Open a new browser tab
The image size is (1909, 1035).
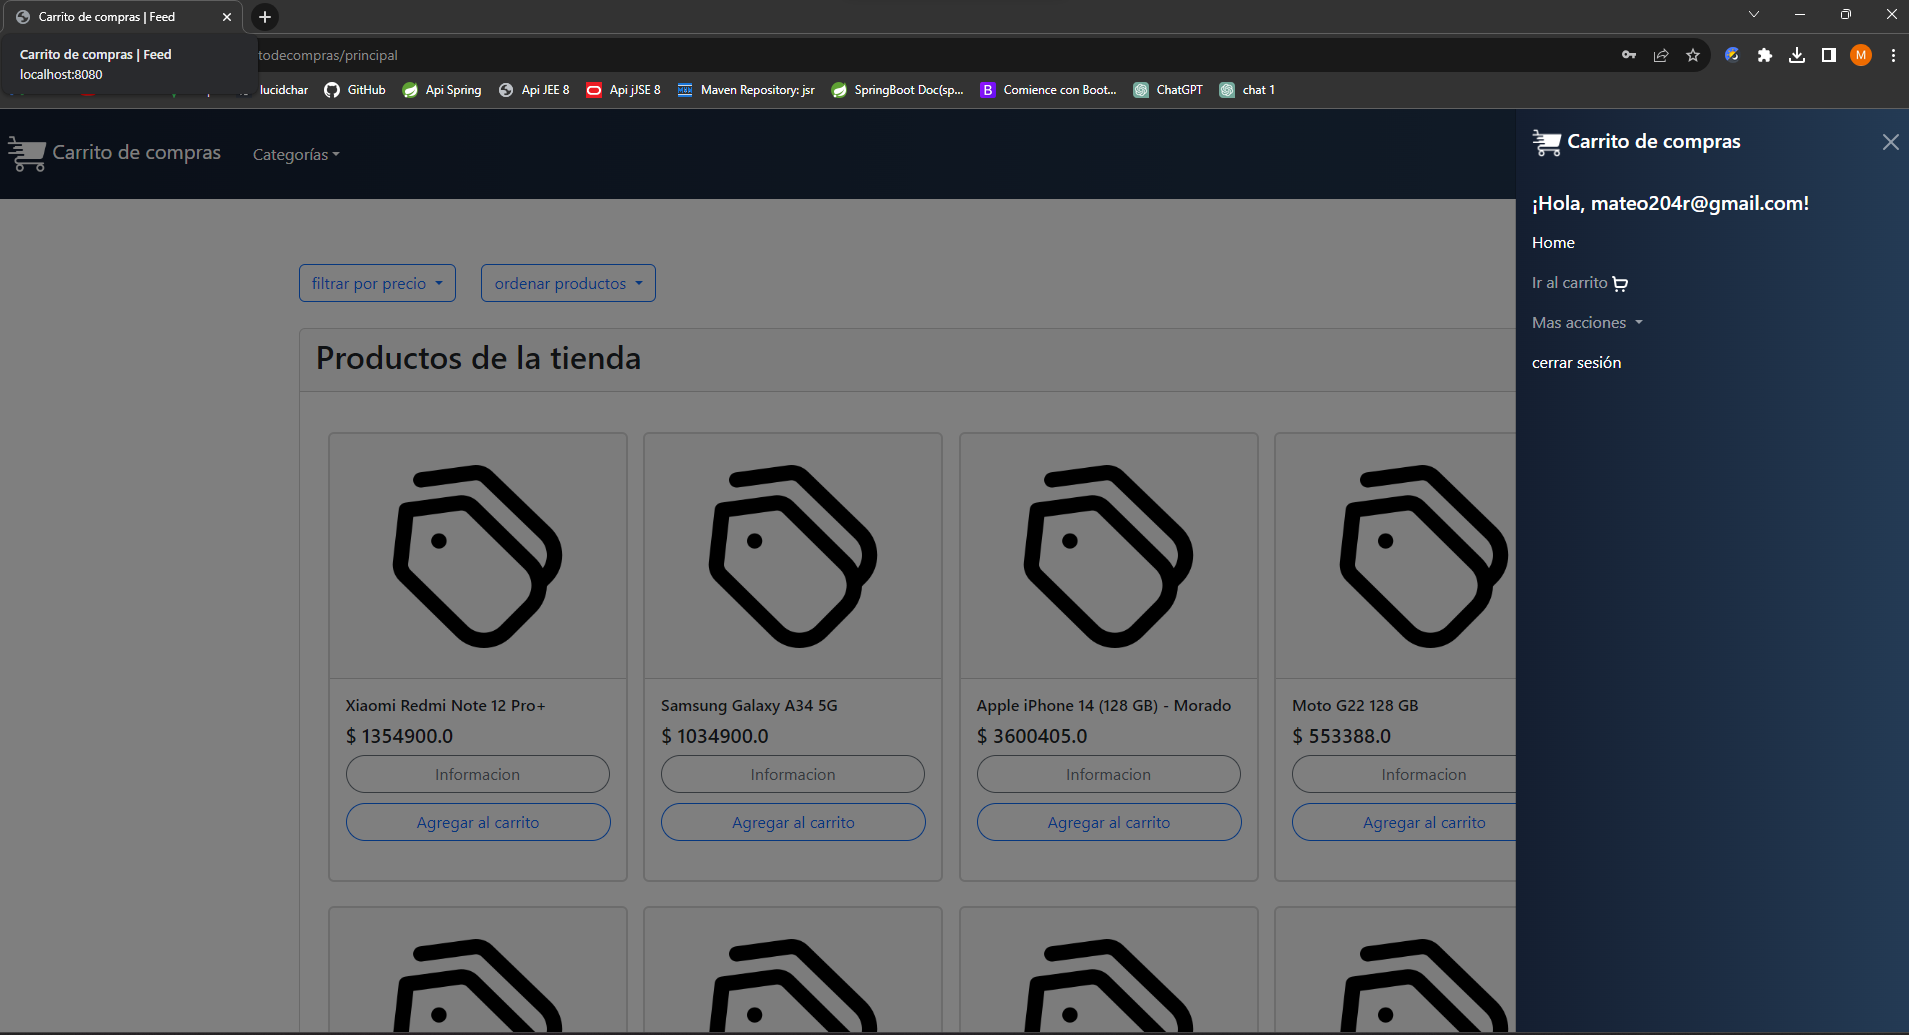264,17
